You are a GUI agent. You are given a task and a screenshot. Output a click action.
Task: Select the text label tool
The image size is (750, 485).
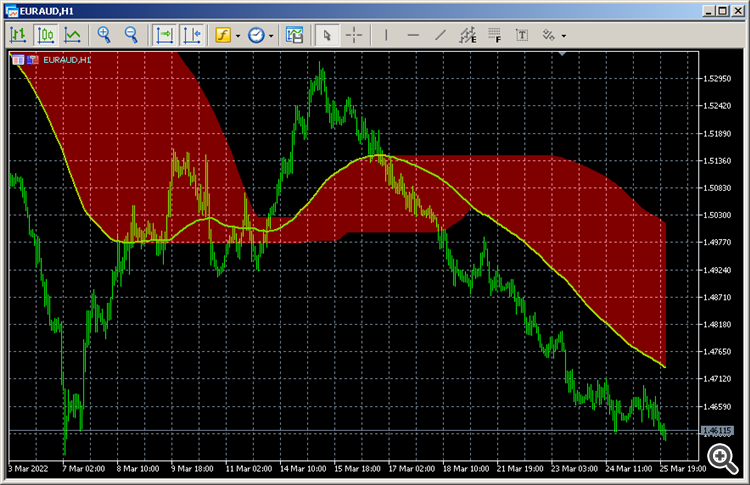[522, 35]
